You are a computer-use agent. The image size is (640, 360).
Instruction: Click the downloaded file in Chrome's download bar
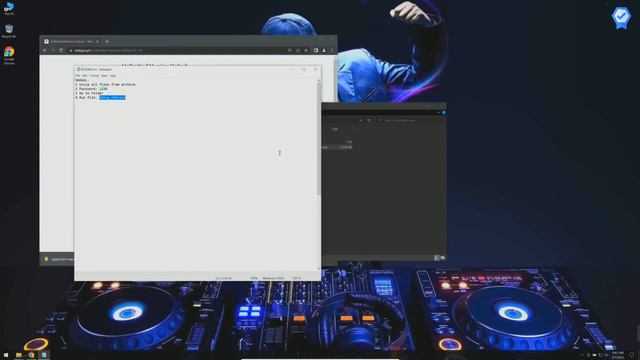tap(59, 259)
